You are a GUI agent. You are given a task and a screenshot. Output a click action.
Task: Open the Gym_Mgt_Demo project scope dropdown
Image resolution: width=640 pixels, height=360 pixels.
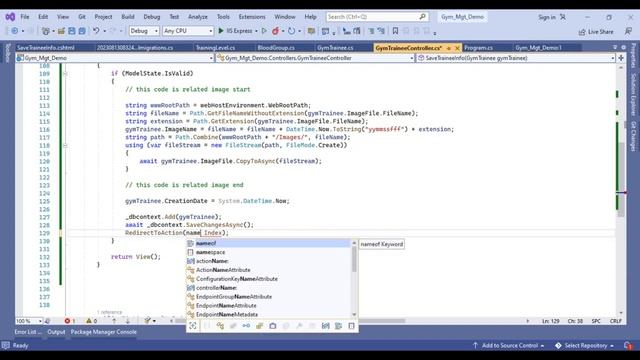tap(115, 58)
